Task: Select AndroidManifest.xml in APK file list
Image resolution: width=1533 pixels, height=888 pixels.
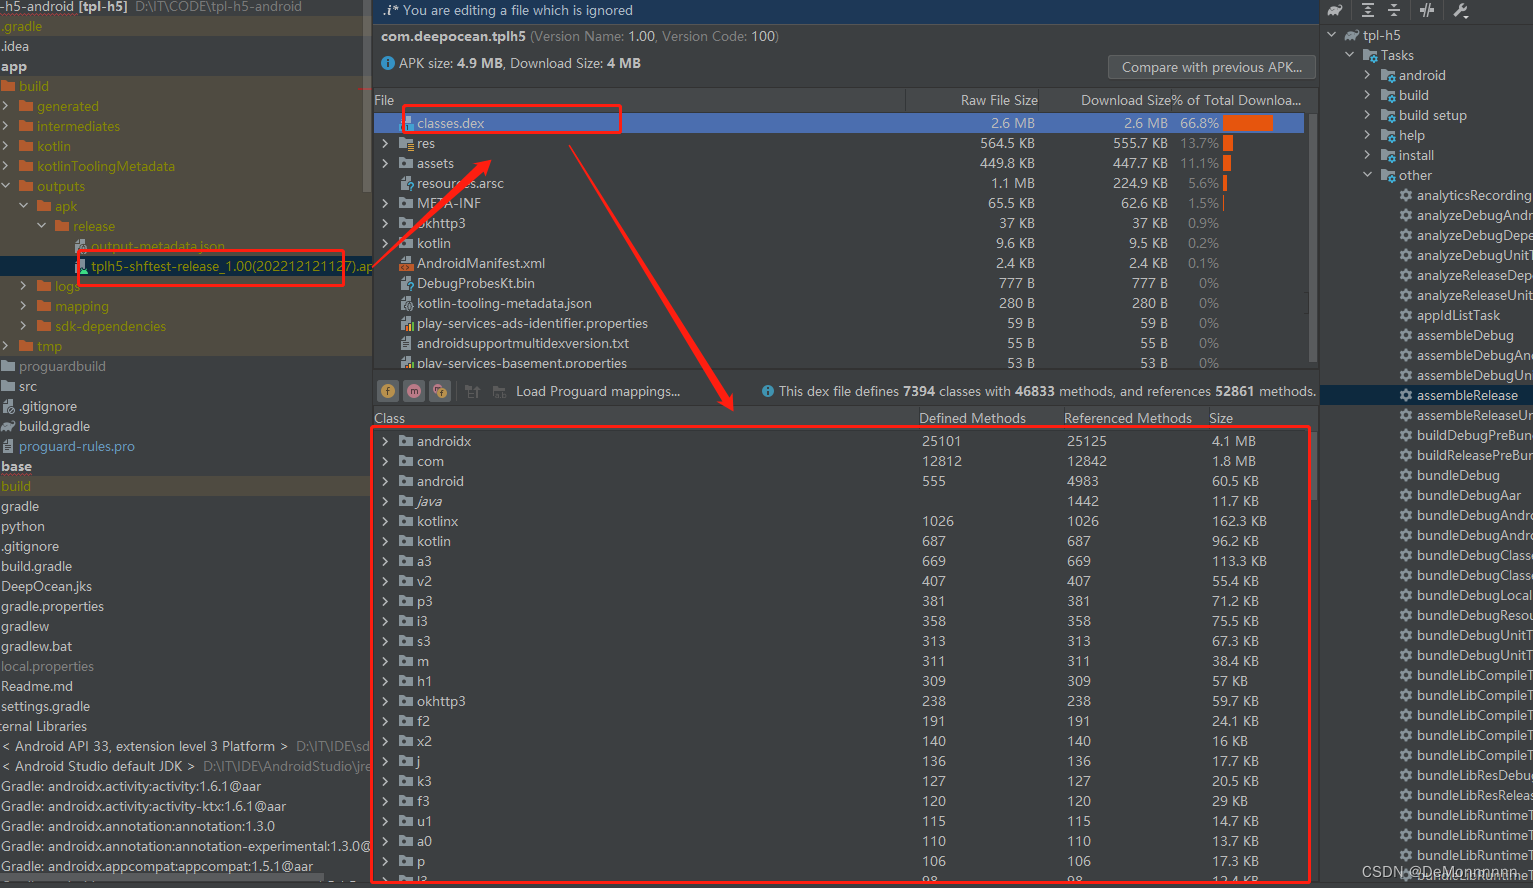Action: pos(480,263)
